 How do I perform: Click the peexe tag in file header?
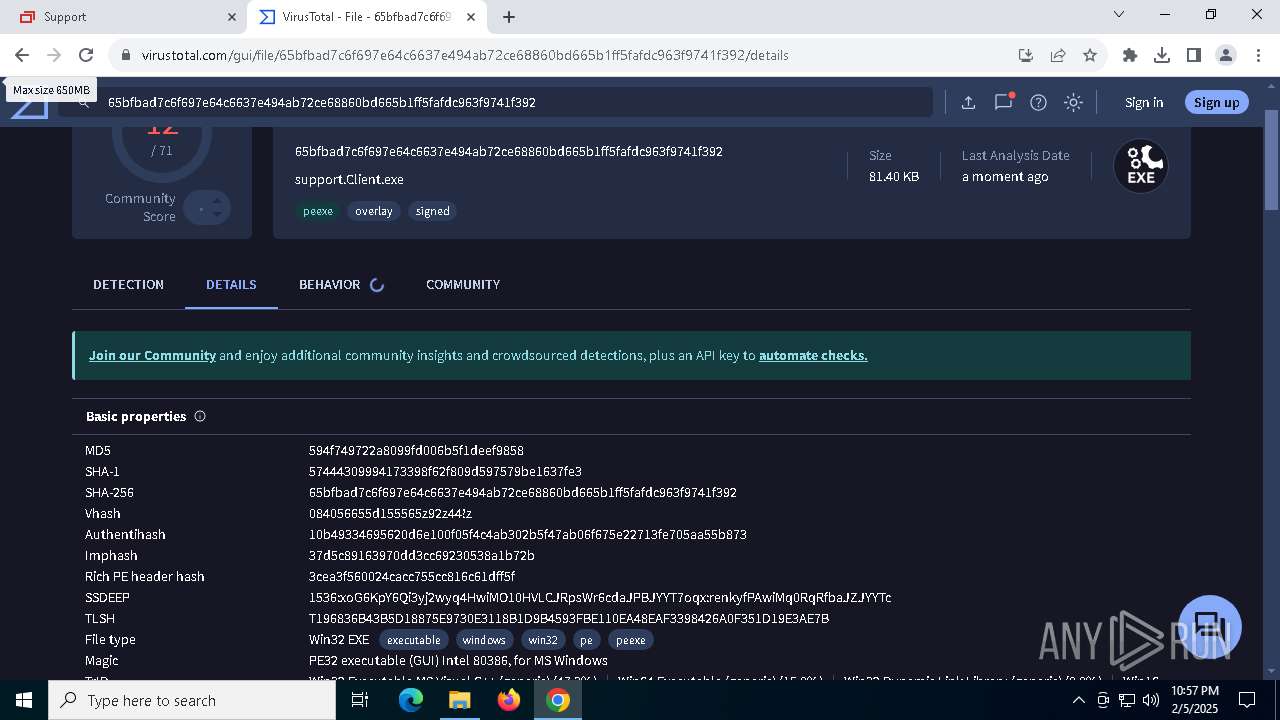[318, 211]
